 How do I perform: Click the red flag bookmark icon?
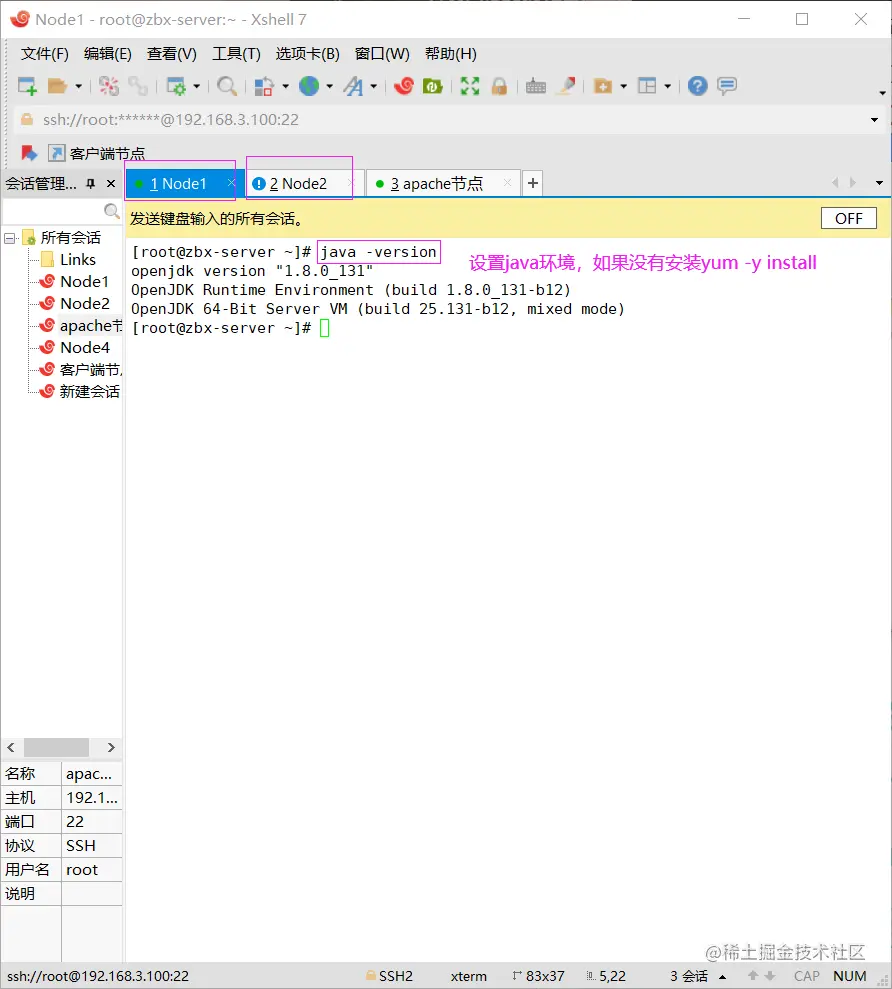coord(28,153)
